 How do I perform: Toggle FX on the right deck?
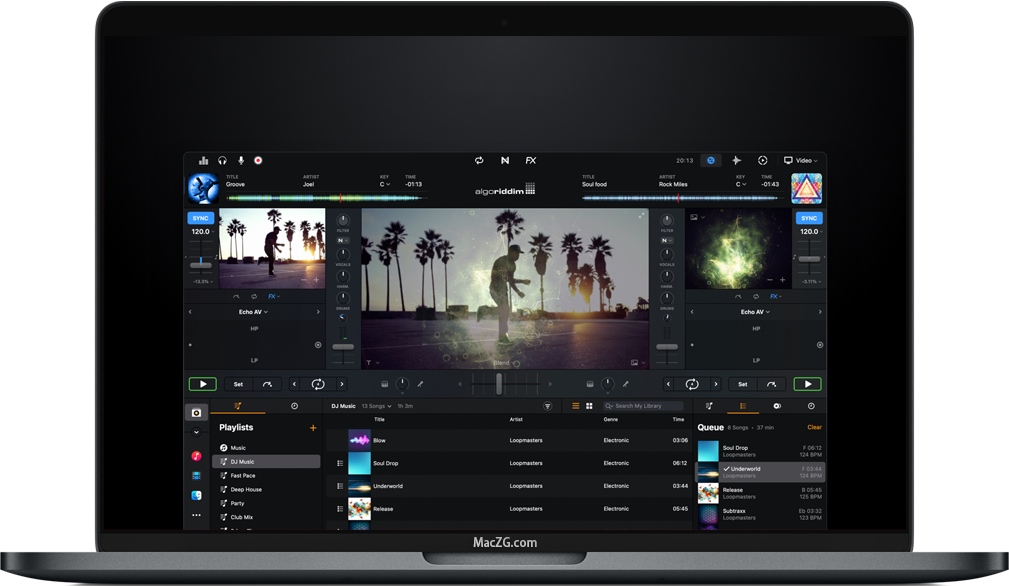coord(773,296)
